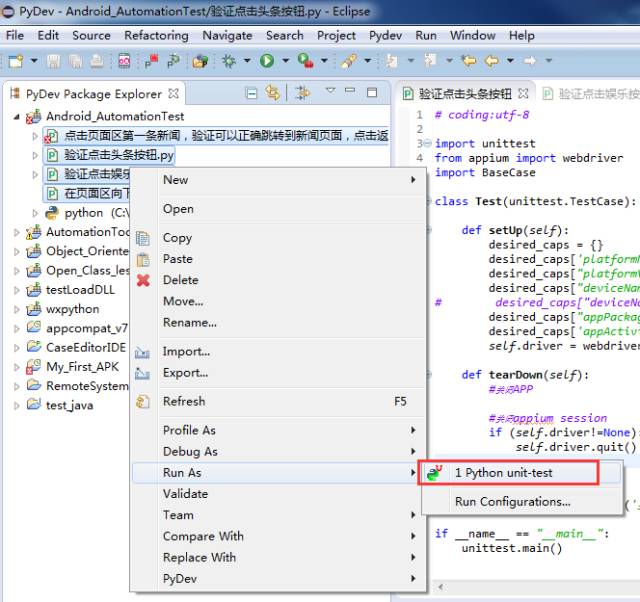
Task: Choose Debug As in the context menu
Action: (x=279, y=451)
